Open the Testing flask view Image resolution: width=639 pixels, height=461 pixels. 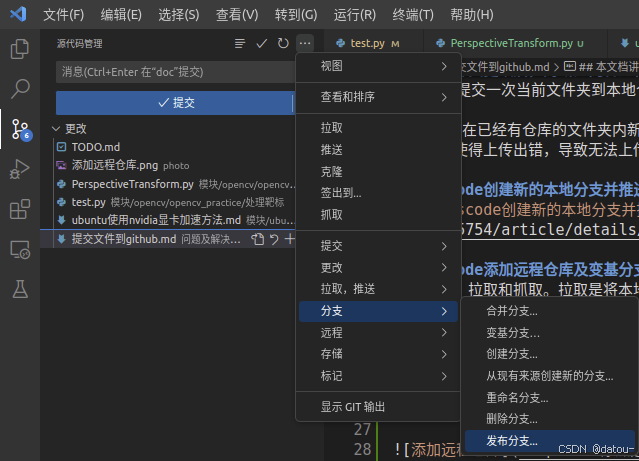(x=20, y=289)
